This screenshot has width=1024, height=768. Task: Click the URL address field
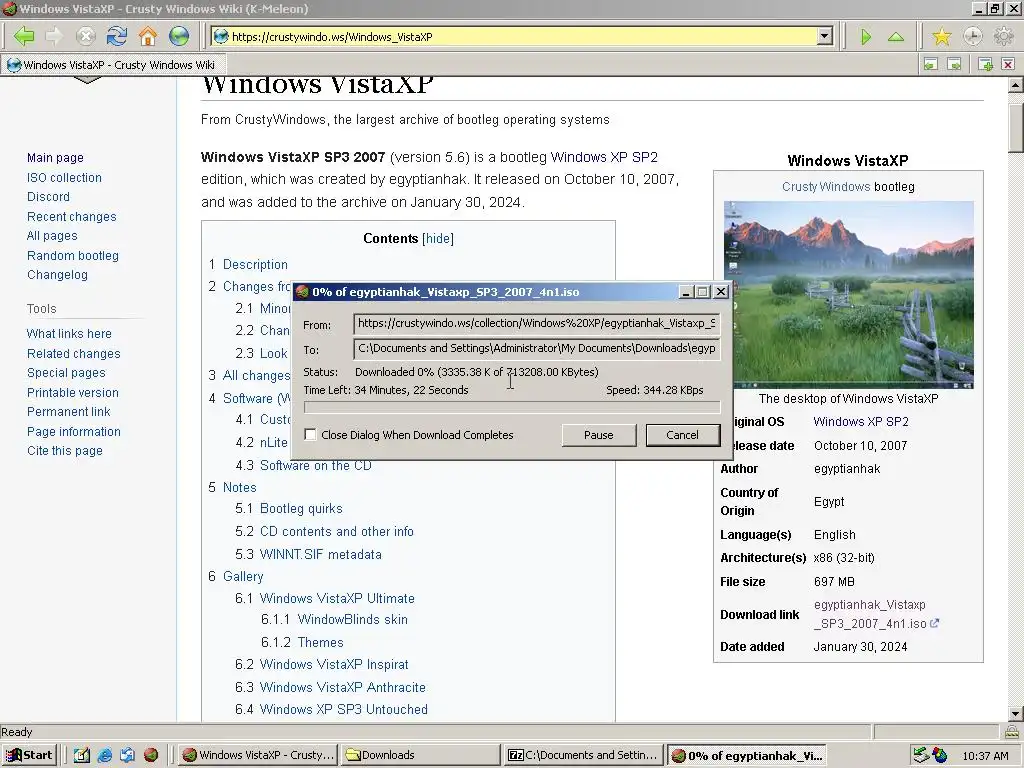coord(521,37)
